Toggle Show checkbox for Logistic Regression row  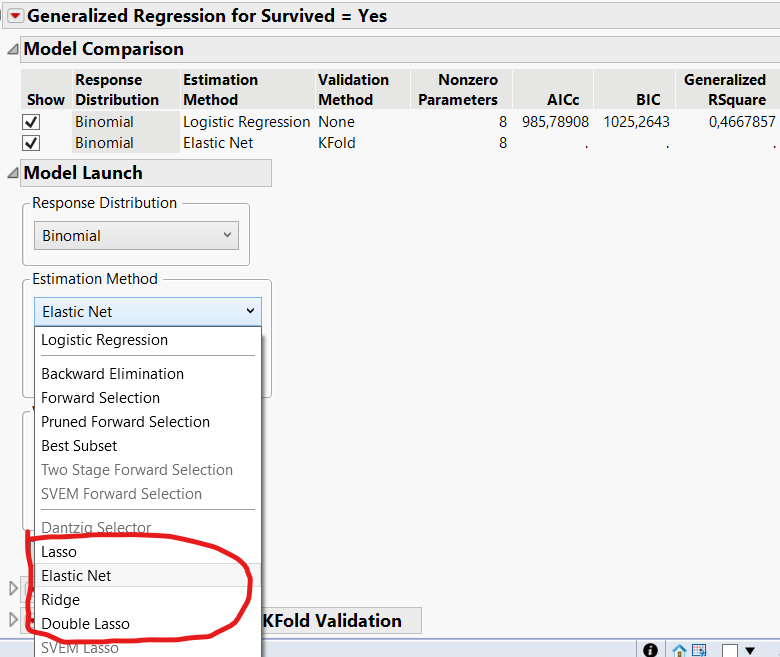pyautogui.click(x=32, y=122)
